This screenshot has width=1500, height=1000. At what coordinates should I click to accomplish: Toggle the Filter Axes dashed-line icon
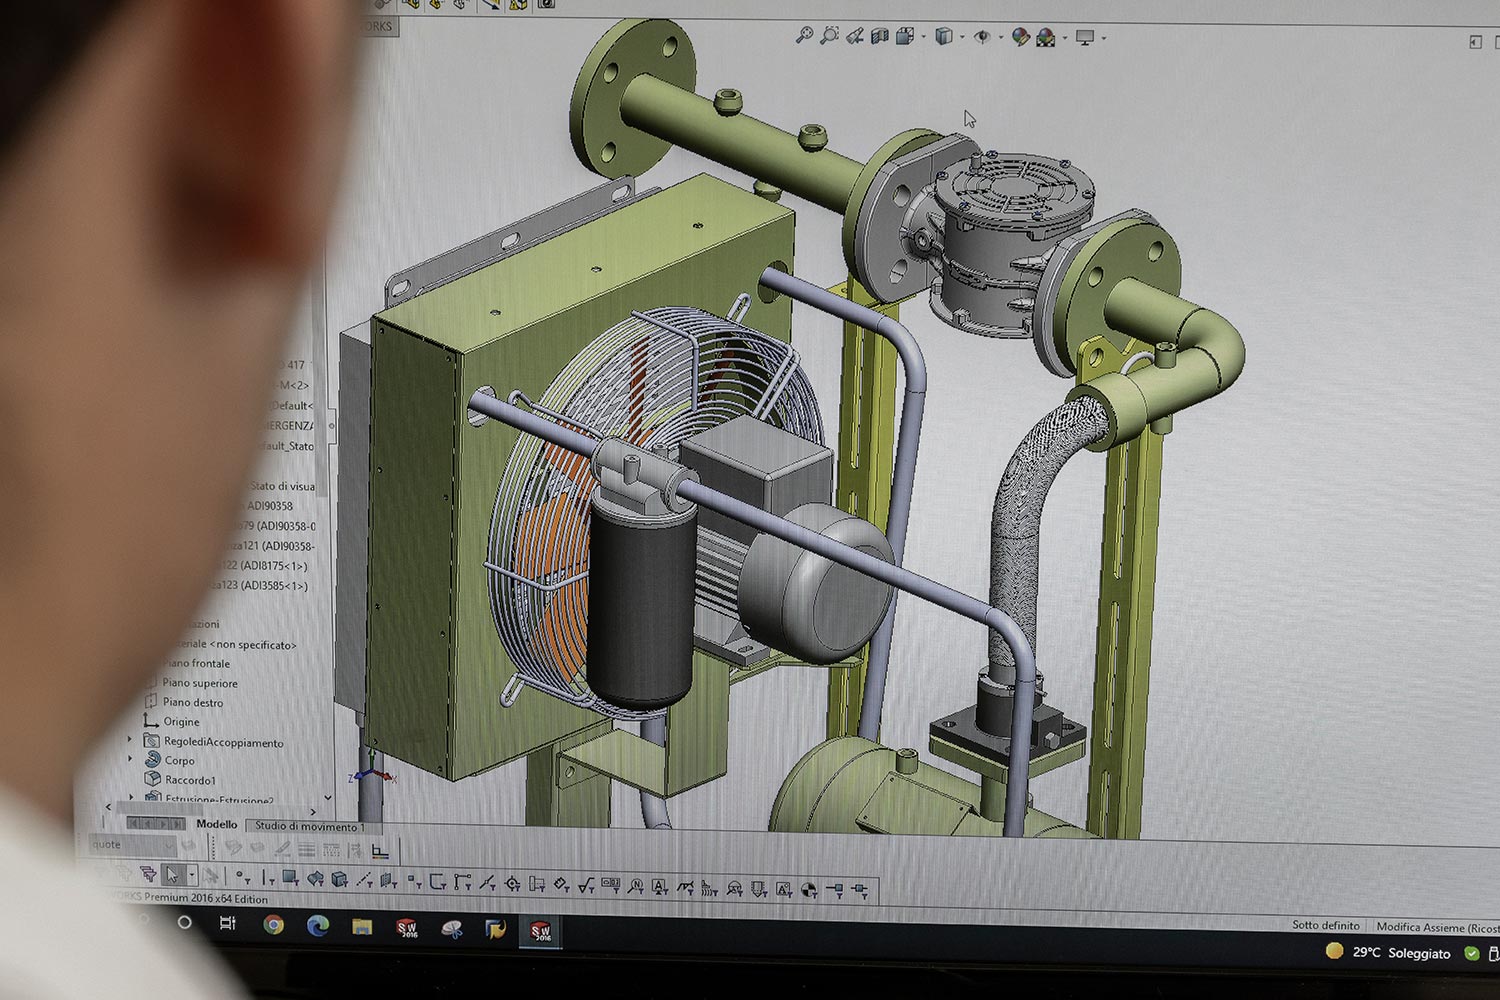coord(364,880)
